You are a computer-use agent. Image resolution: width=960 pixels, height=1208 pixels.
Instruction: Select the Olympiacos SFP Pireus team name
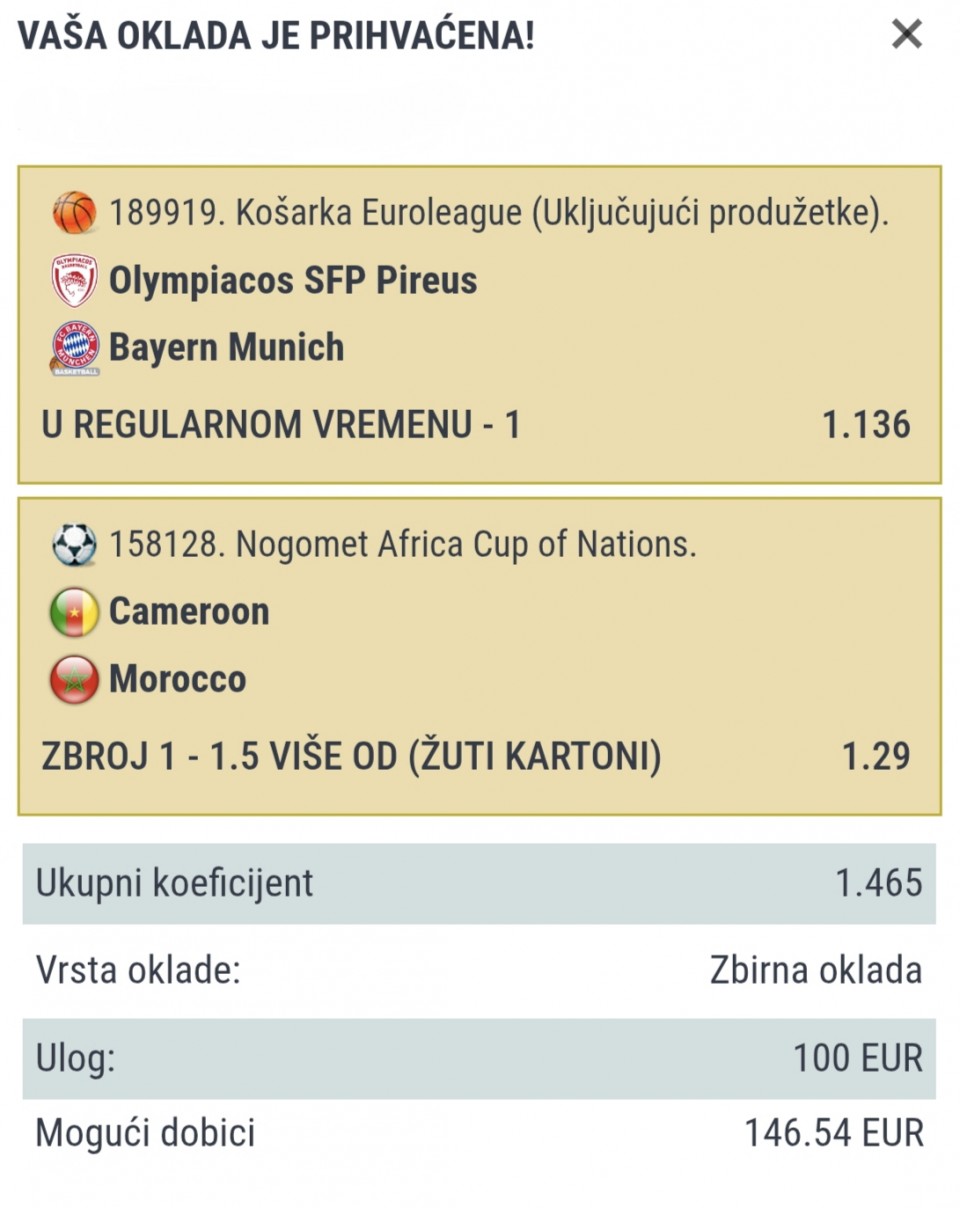pos(292,281)
